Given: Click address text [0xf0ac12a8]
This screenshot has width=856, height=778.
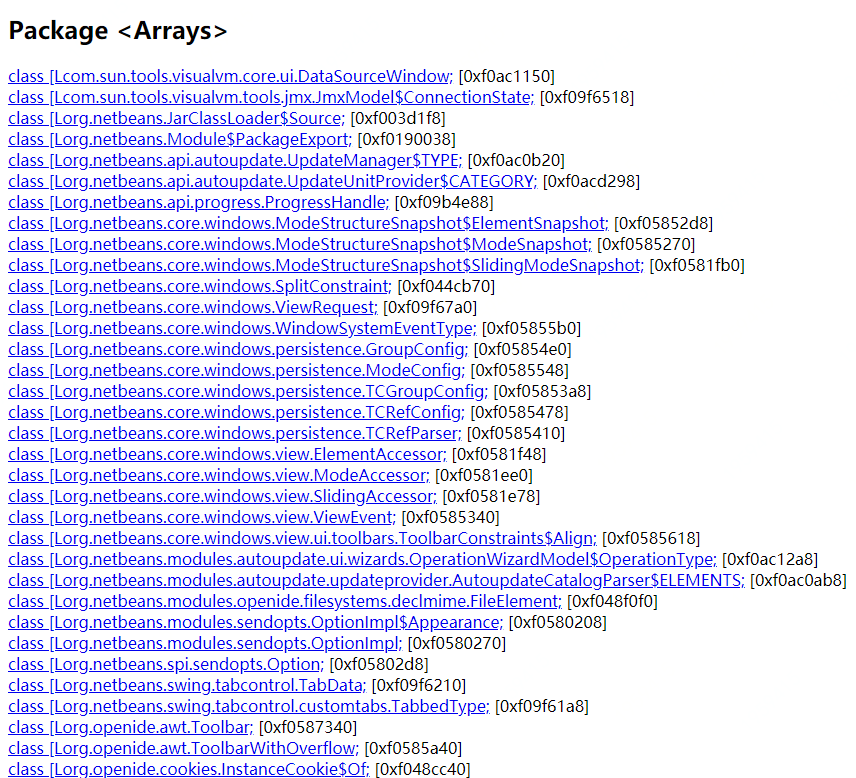Looking at the screenshot, I should point(770,560).
